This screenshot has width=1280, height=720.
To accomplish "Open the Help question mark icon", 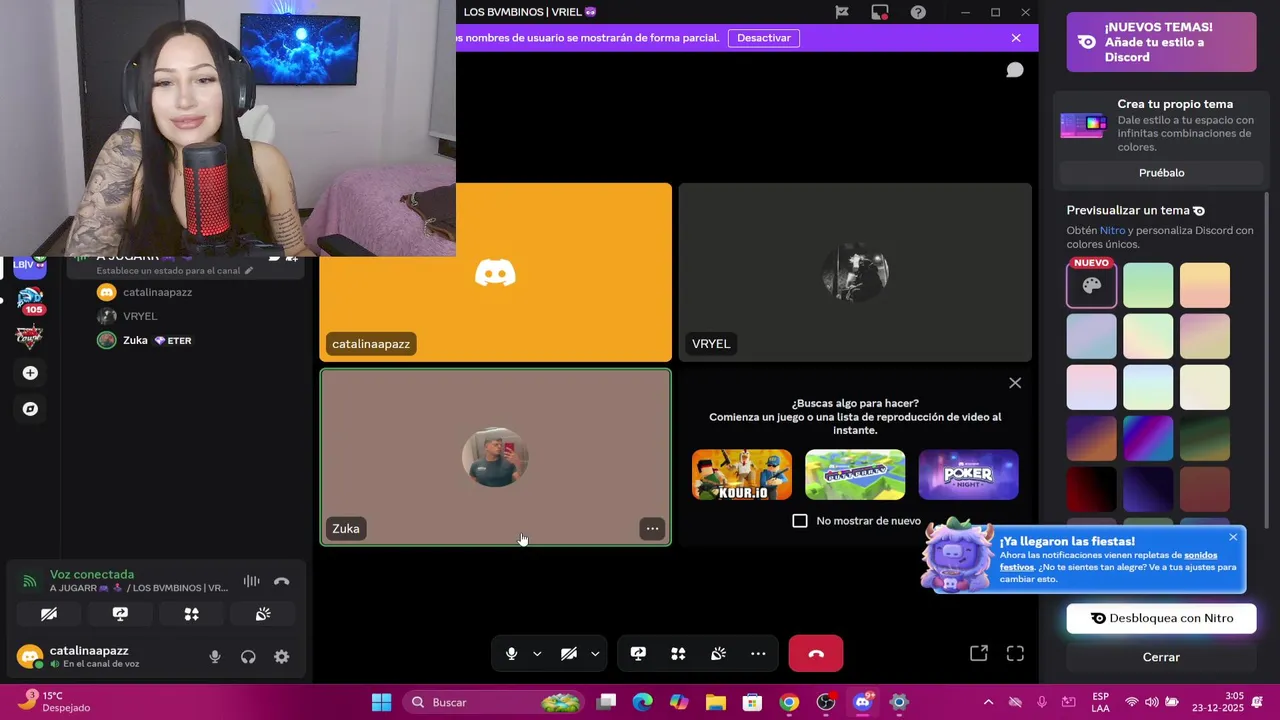I will click(918, 12).
